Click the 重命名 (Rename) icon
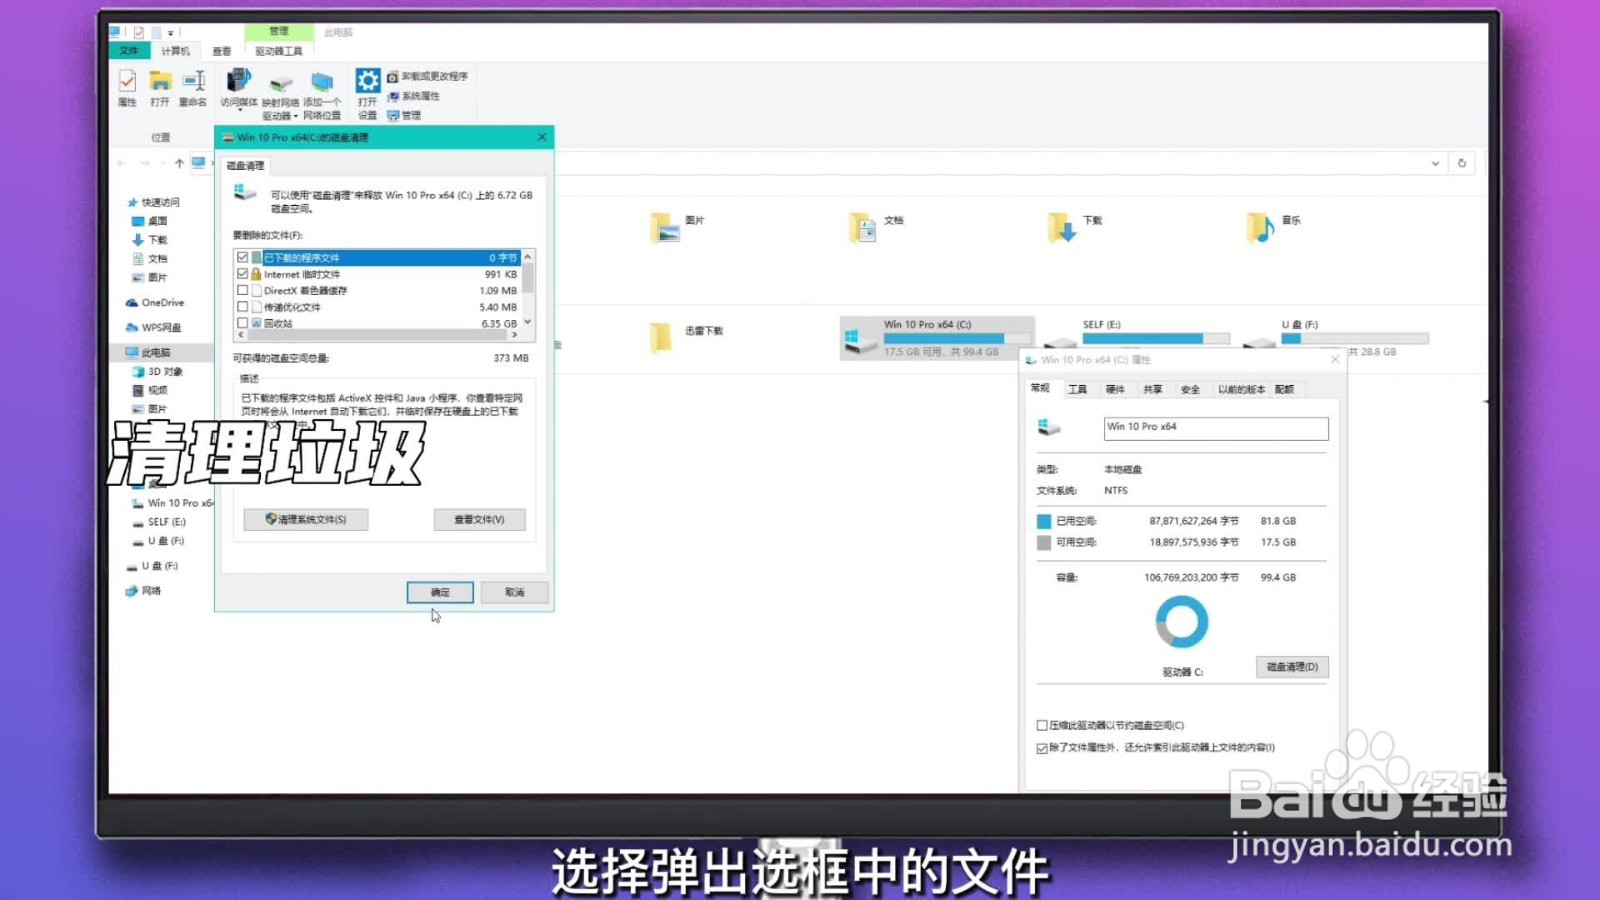Viewport: 1600px width, 900px height. point(193,85)
